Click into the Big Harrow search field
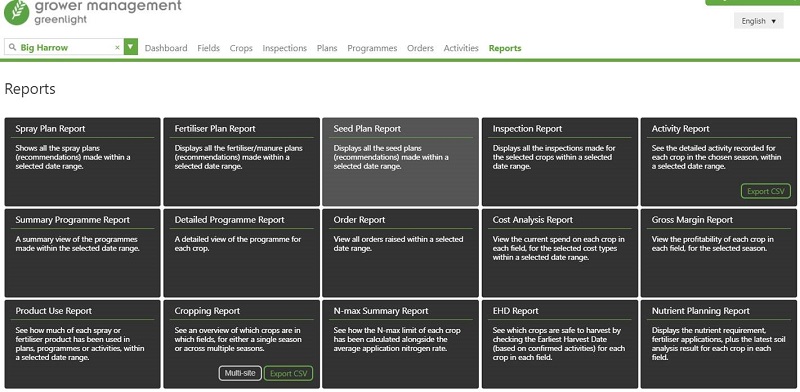 pyautogui.click(x=64, y=47)
